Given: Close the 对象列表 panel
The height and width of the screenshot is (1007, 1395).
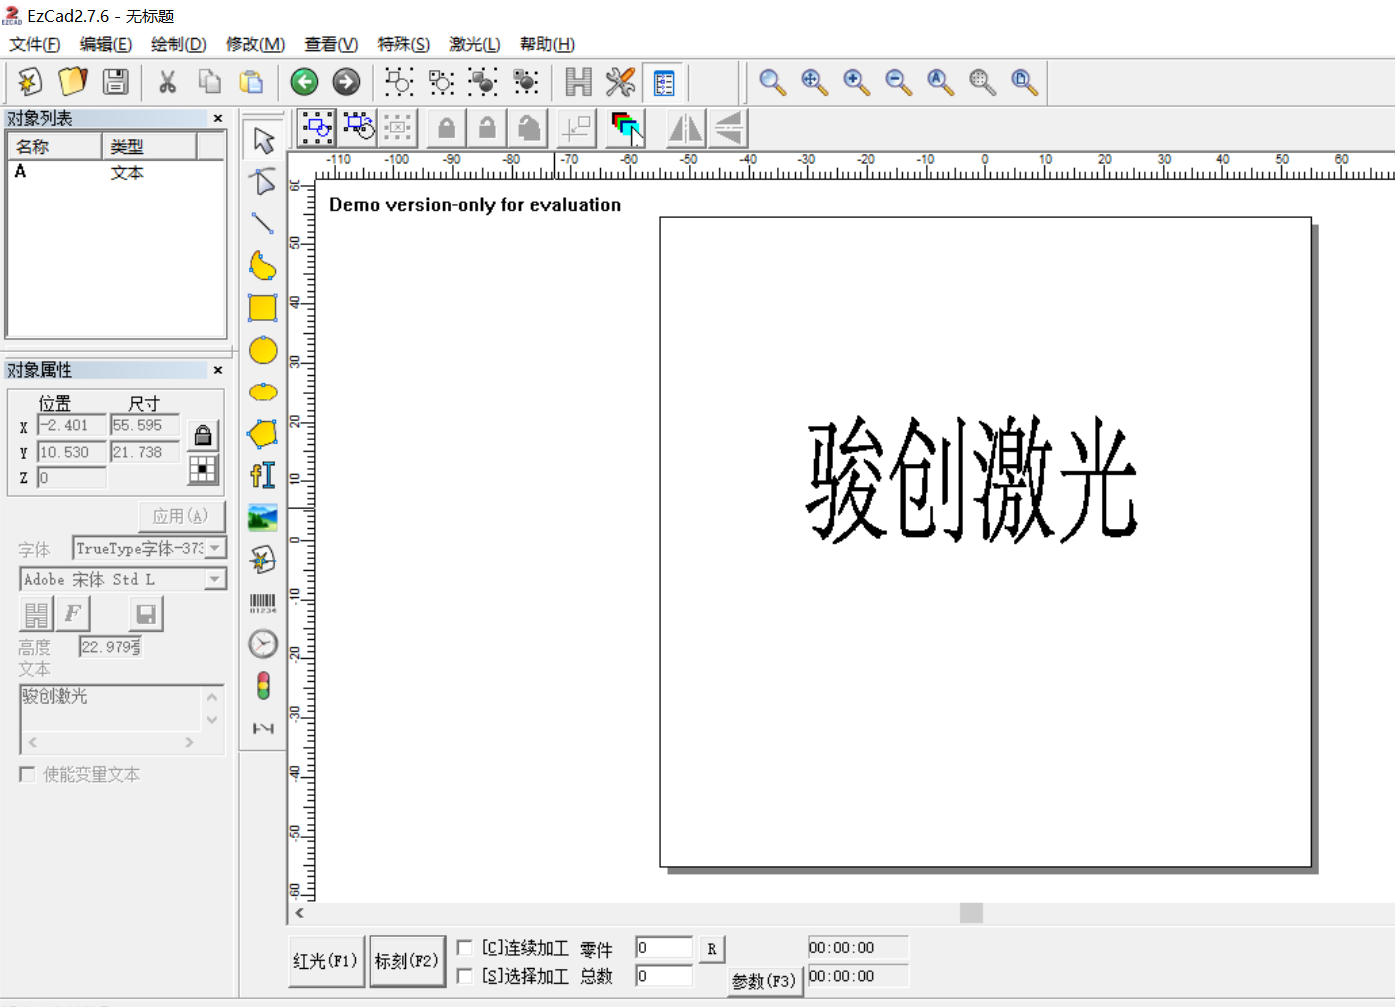Looking at the screenshot, I should tap(218, 118).
